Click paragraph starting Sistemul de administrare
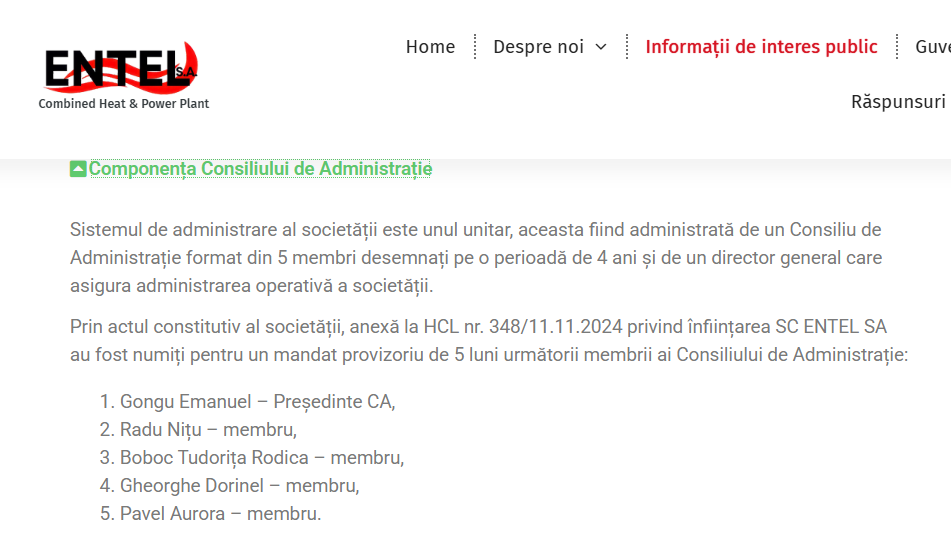The height and width of the screenshot is (544, 951). [x=476, y=258]
